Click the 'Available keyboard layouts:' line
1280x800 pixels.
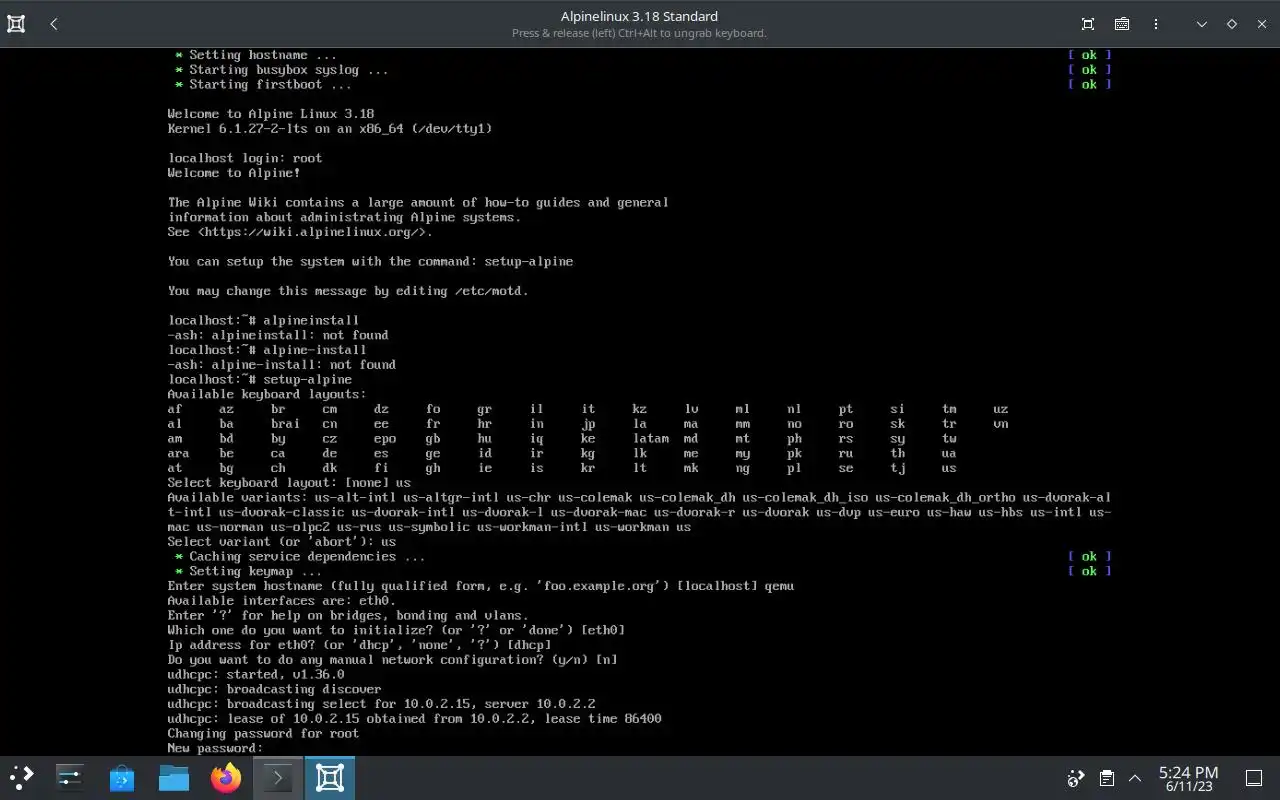click(267, 394)
